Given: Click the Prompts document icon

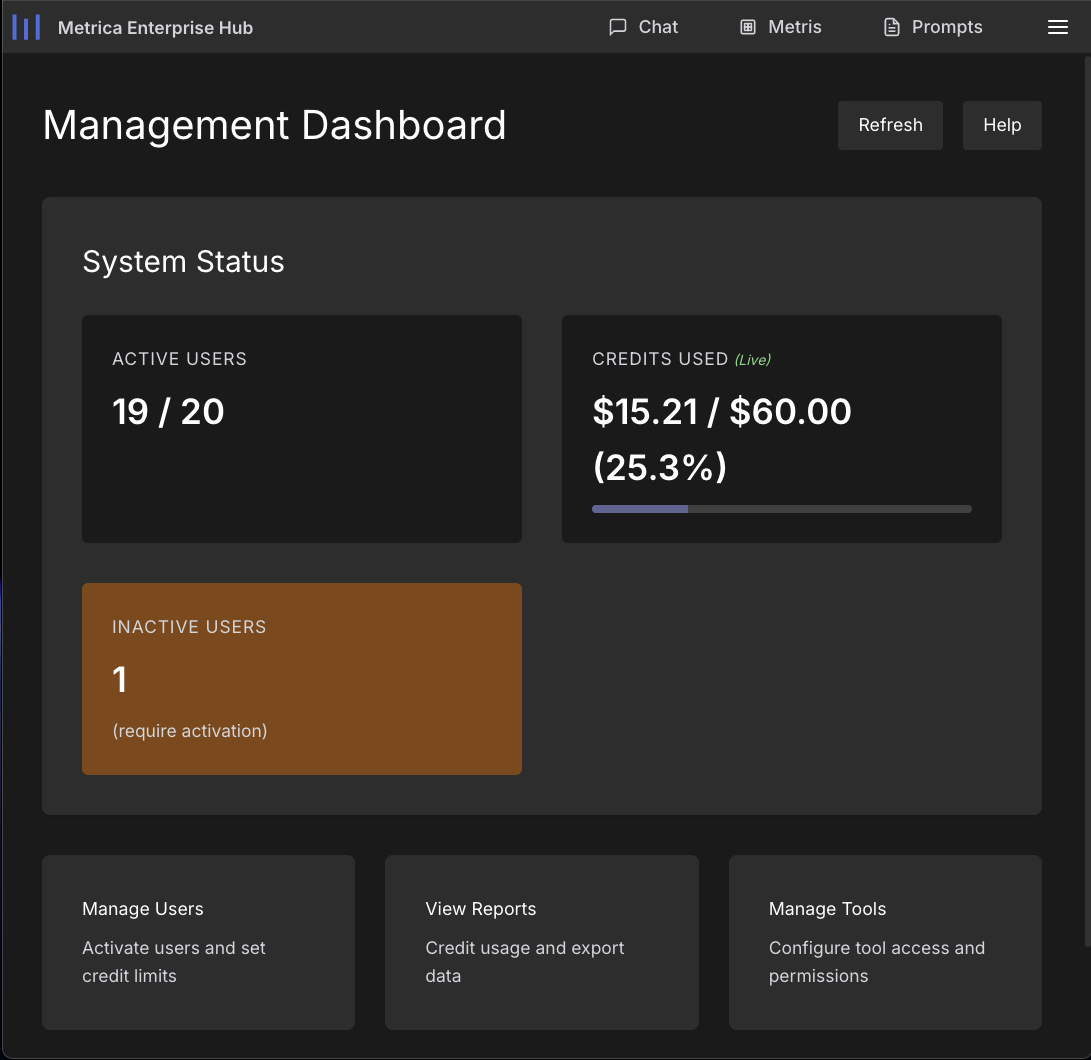Looking at the screenshot, I should (892, 27).
